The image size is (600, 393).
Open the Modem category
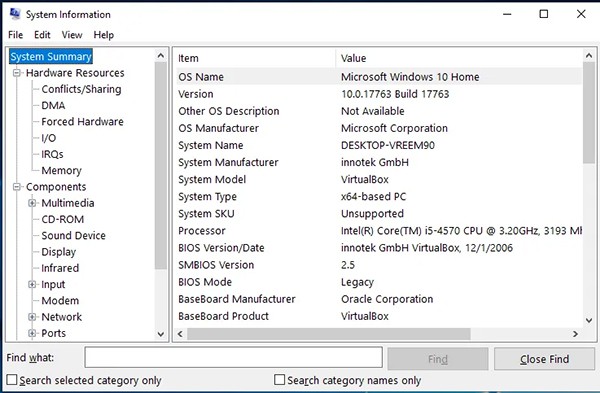60,300
